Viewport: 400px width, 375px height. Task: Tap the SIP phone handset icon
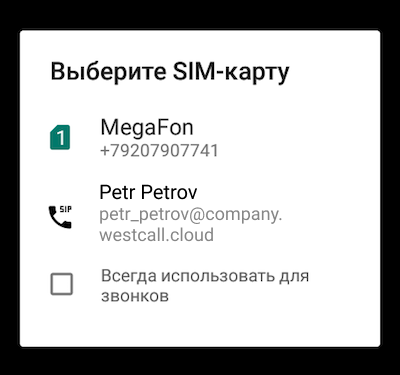58,218
